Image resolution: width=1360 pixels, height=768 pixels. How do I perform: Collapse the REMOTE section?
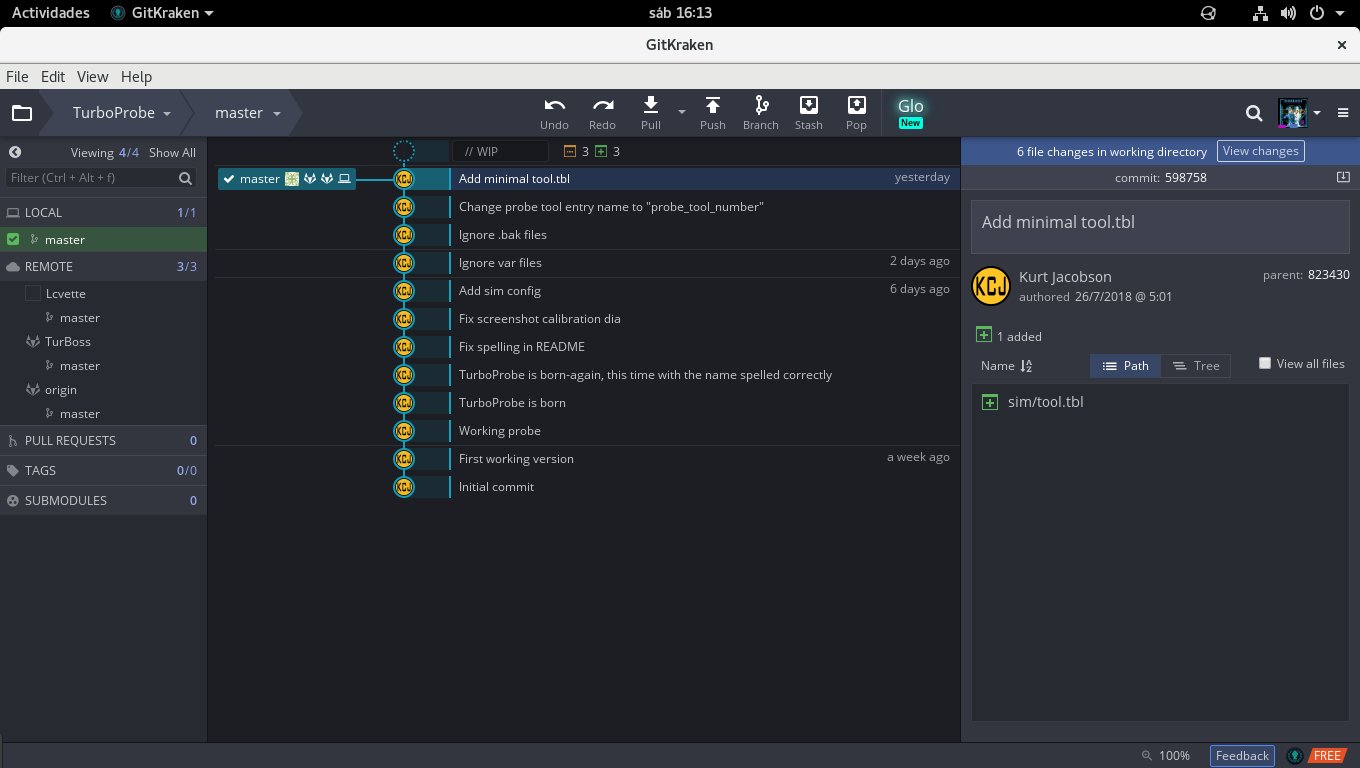pyautogui.click(x=103, y=266)
